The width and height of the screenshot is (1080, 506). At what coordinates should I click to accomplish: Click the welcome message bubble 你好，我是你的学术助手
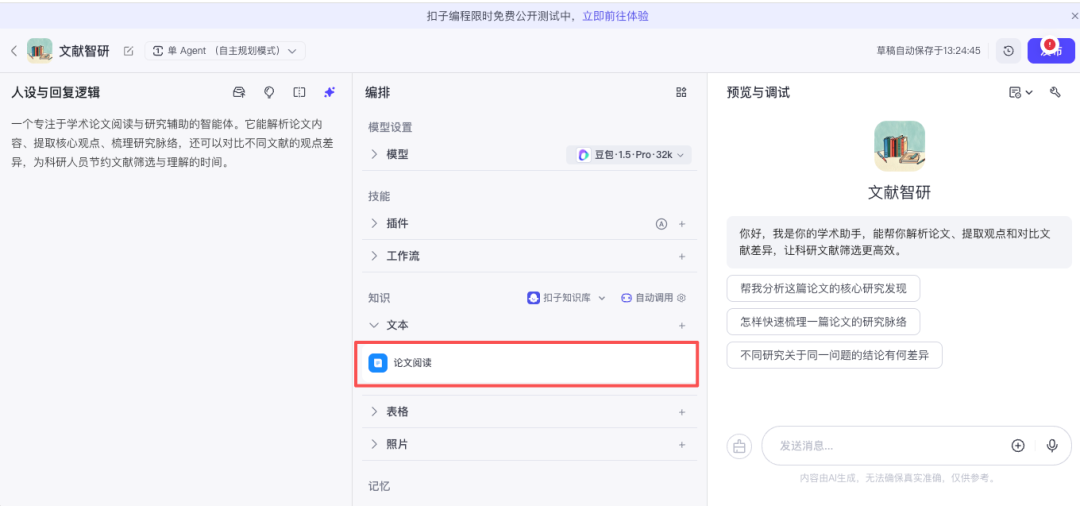tap(899, 242)
